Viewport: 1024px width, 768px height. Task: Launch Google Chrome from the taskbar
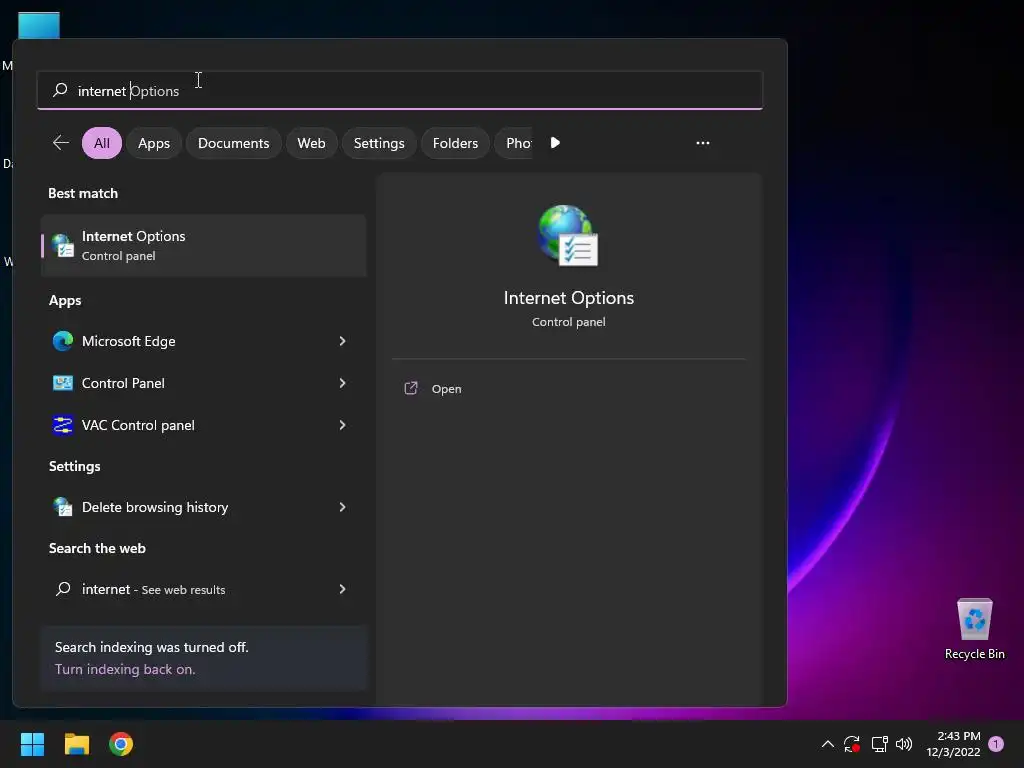(x=121, y=744)
